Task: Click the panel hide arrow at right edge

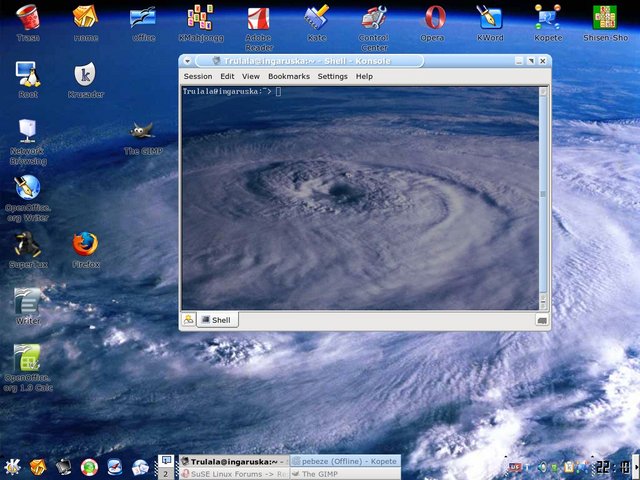Action: coord(636,467)
